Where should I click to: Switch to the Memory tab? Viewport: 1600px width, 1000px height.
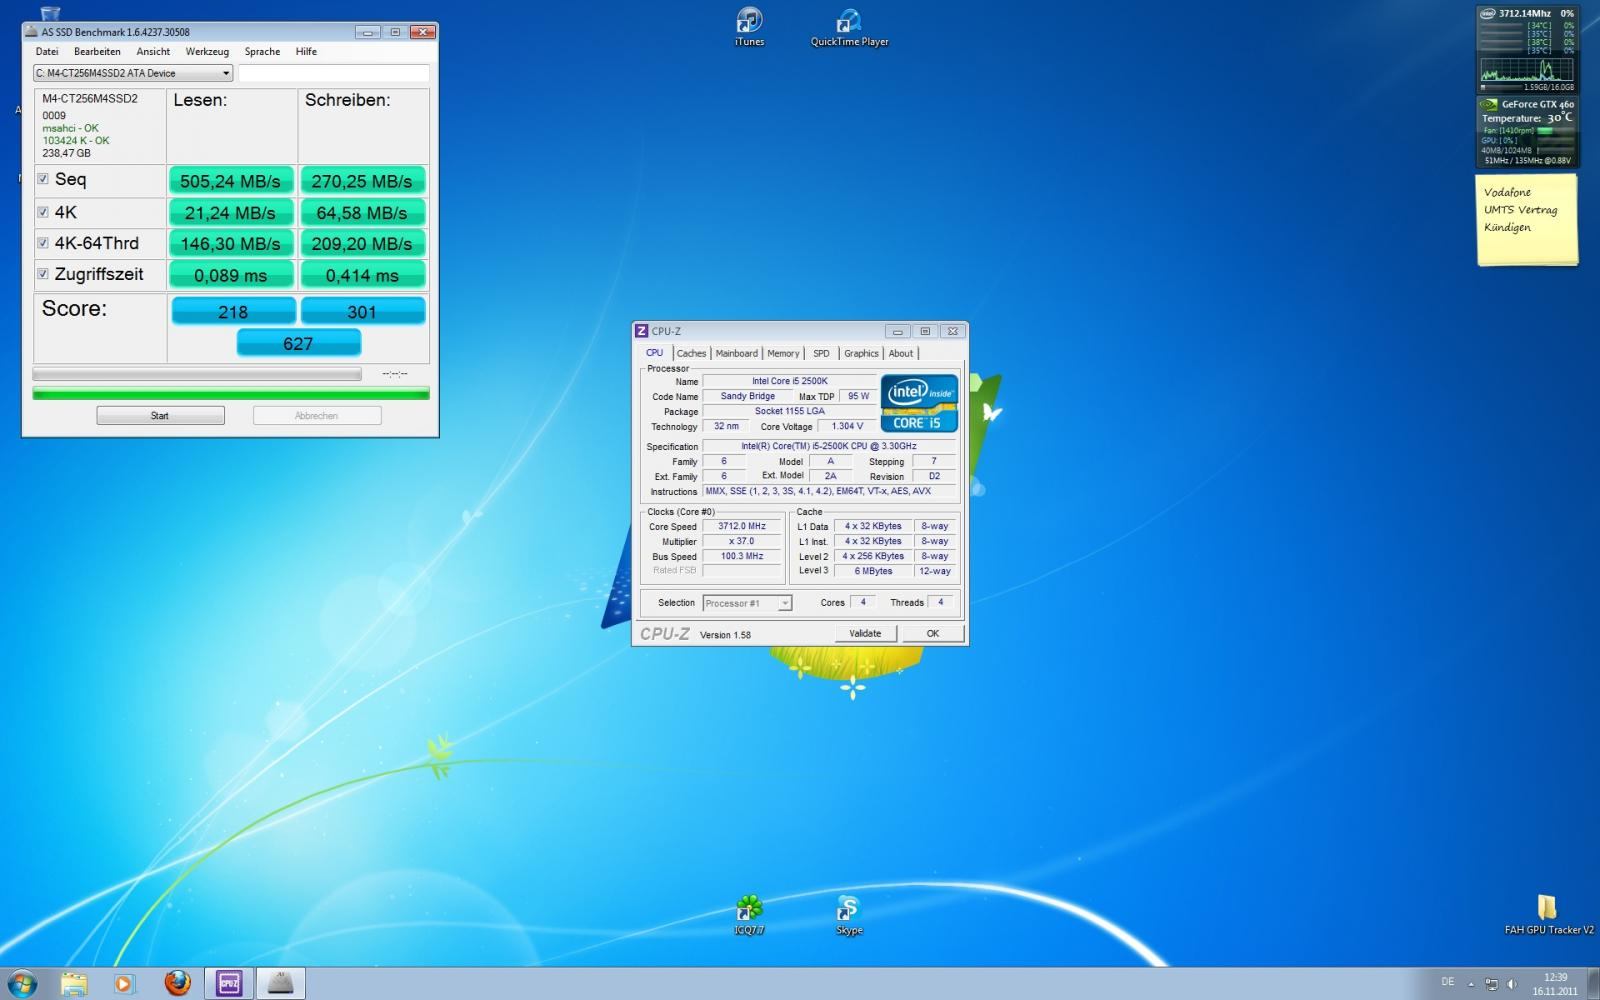[783, 353]
